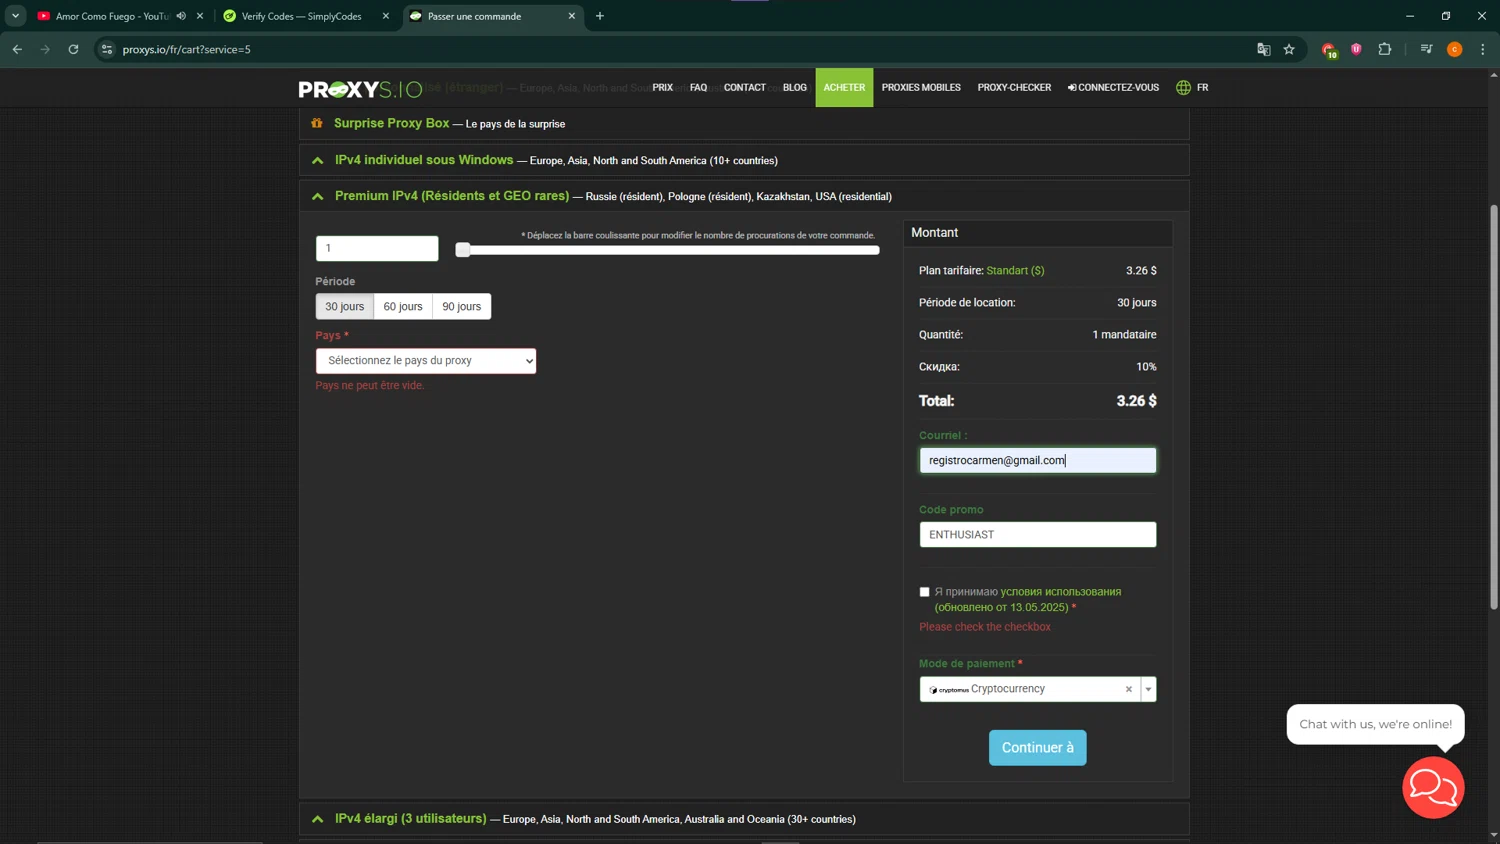The image size is (1500, 844).
Task: Open the orange profile avatar
Action: 1455,49
